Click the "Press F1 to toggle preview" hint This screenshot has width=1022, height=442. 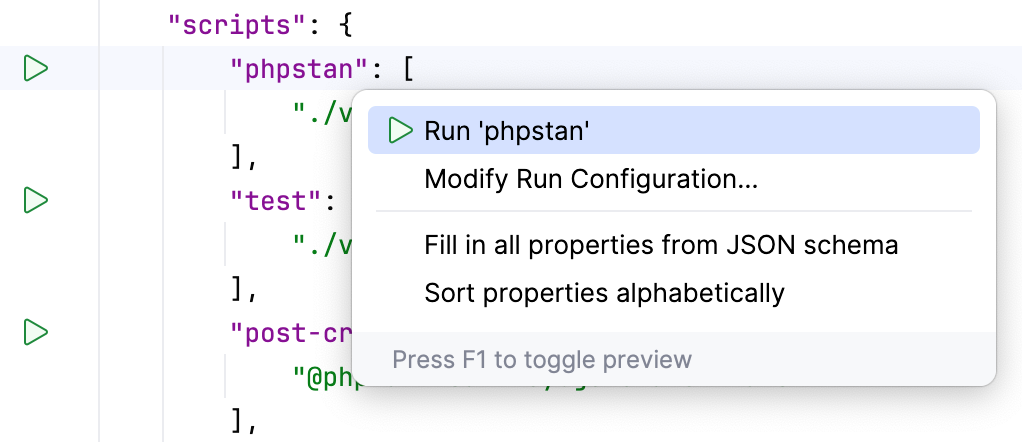(541, 360)
